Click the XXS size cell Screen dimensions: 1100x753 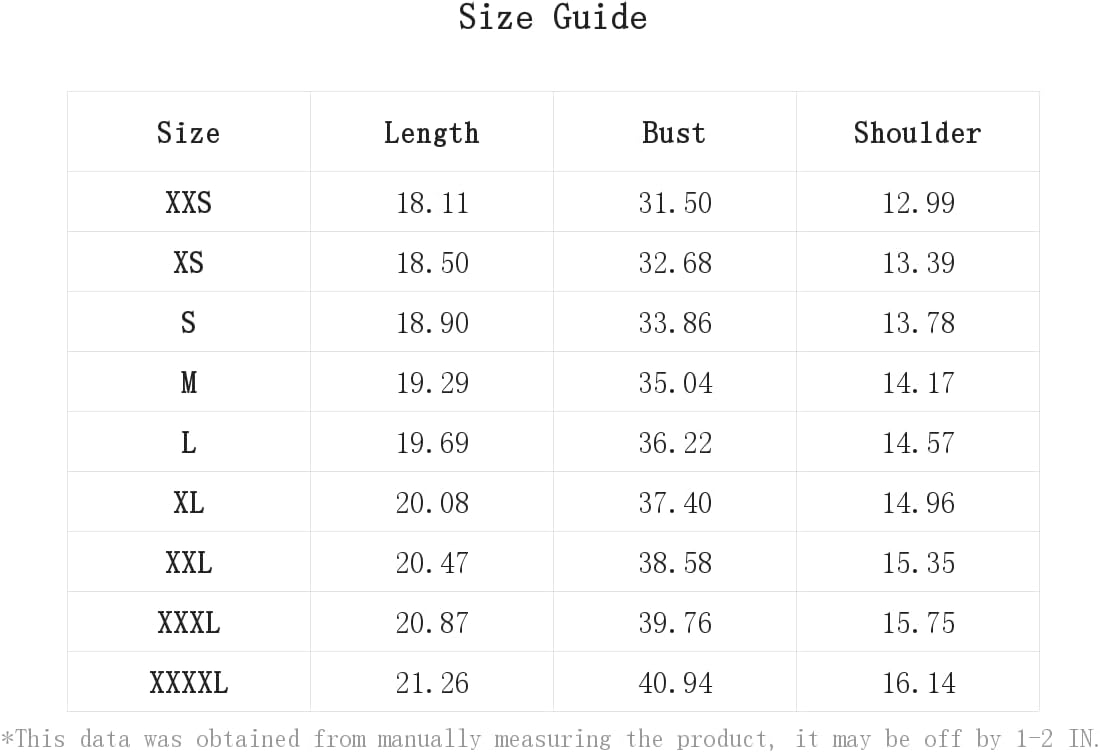(x=189, y=203)
